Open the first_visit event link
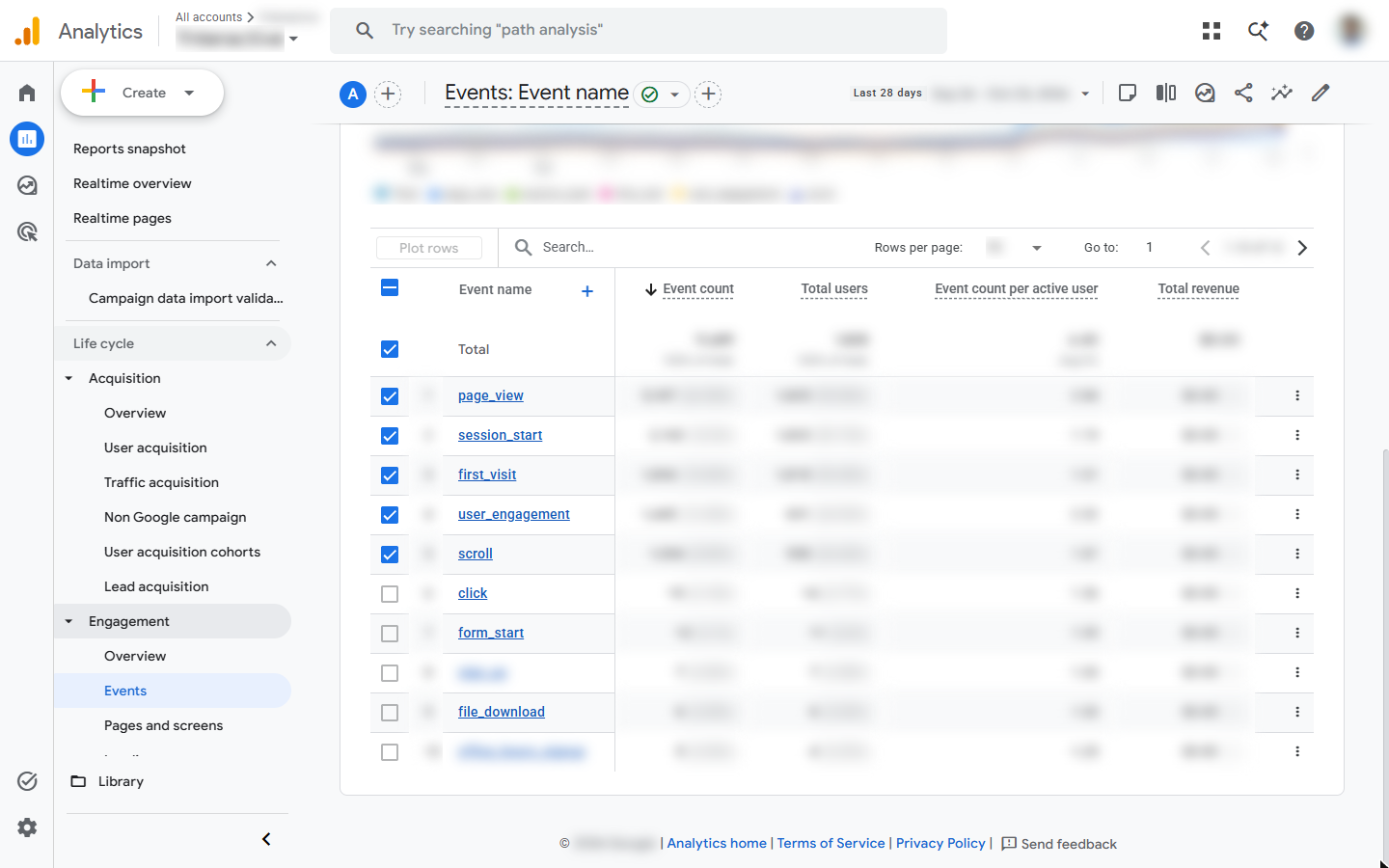Viewport: 1389px width, 868px height. pyautogui.click(x=487, y=475)
